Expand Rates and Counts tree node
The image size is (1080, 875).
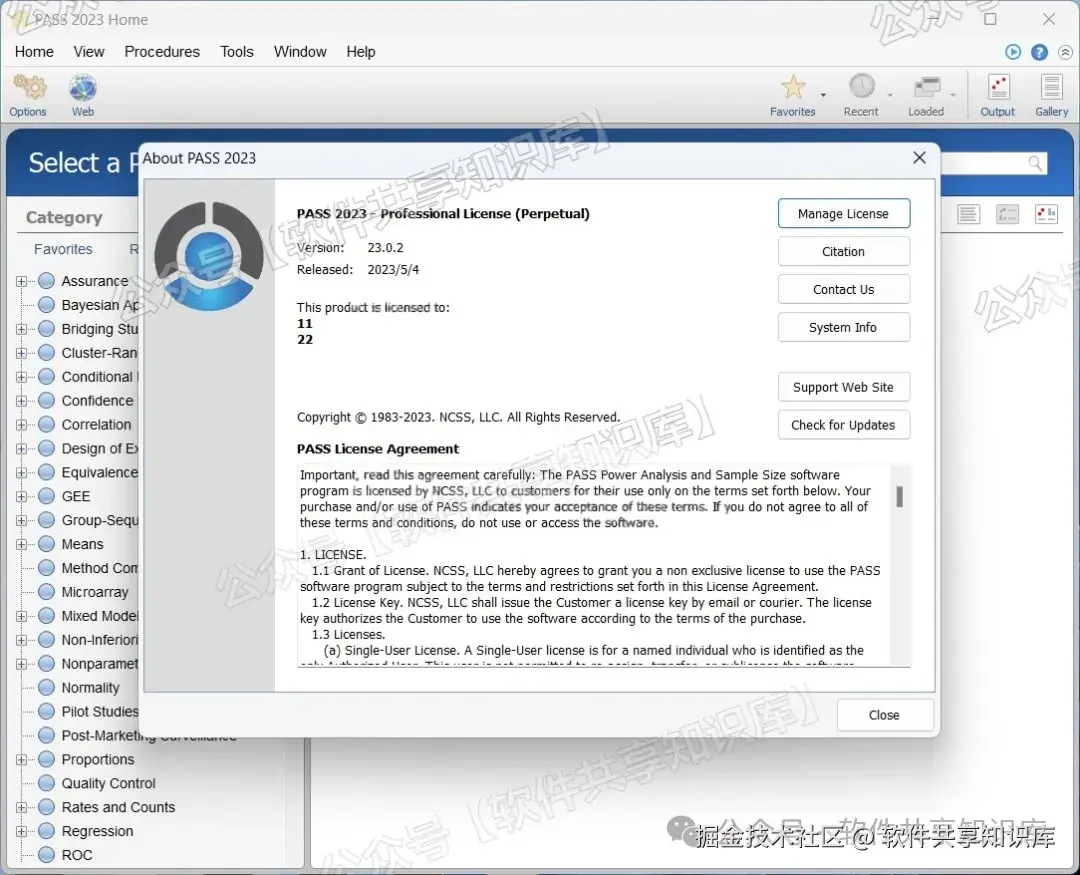coord(21,807)
